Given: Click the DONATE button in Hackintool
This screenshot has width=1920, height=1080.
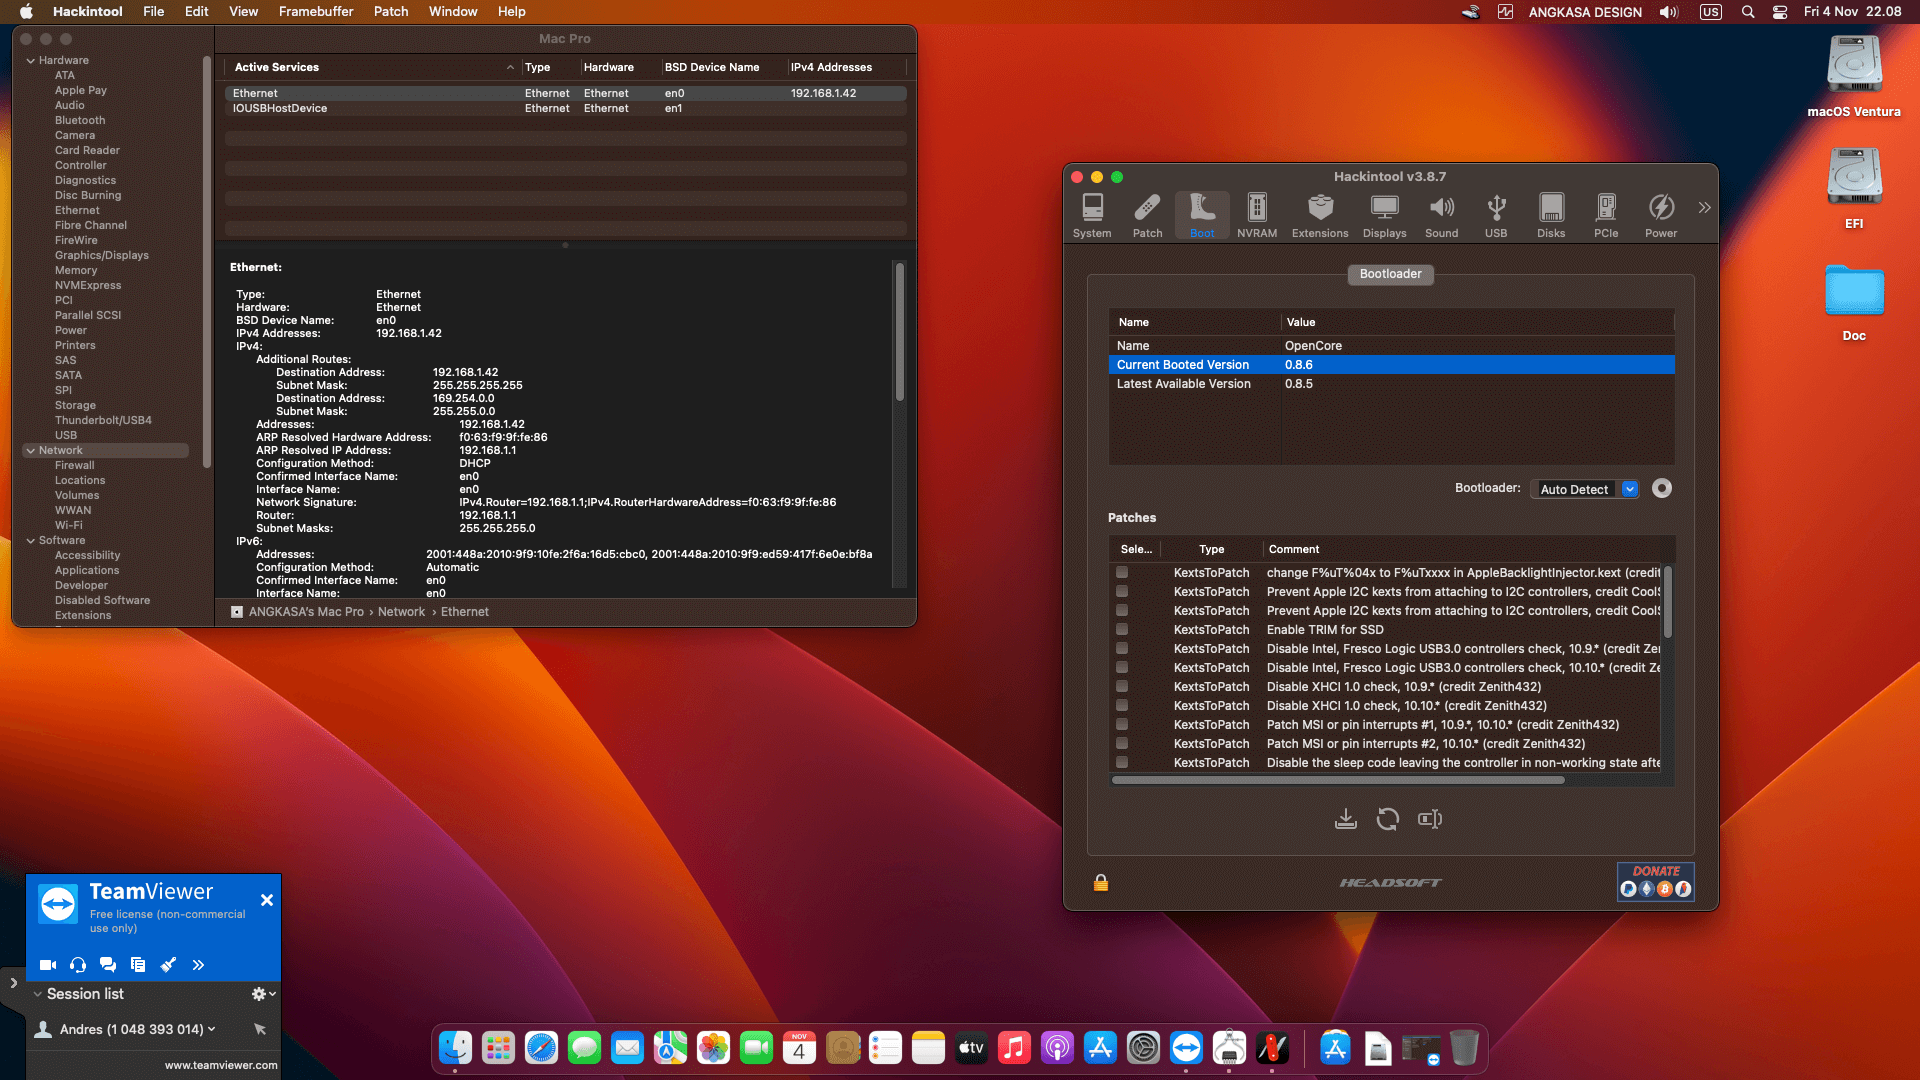Looking at the screenshot, I should point(1656,881).
